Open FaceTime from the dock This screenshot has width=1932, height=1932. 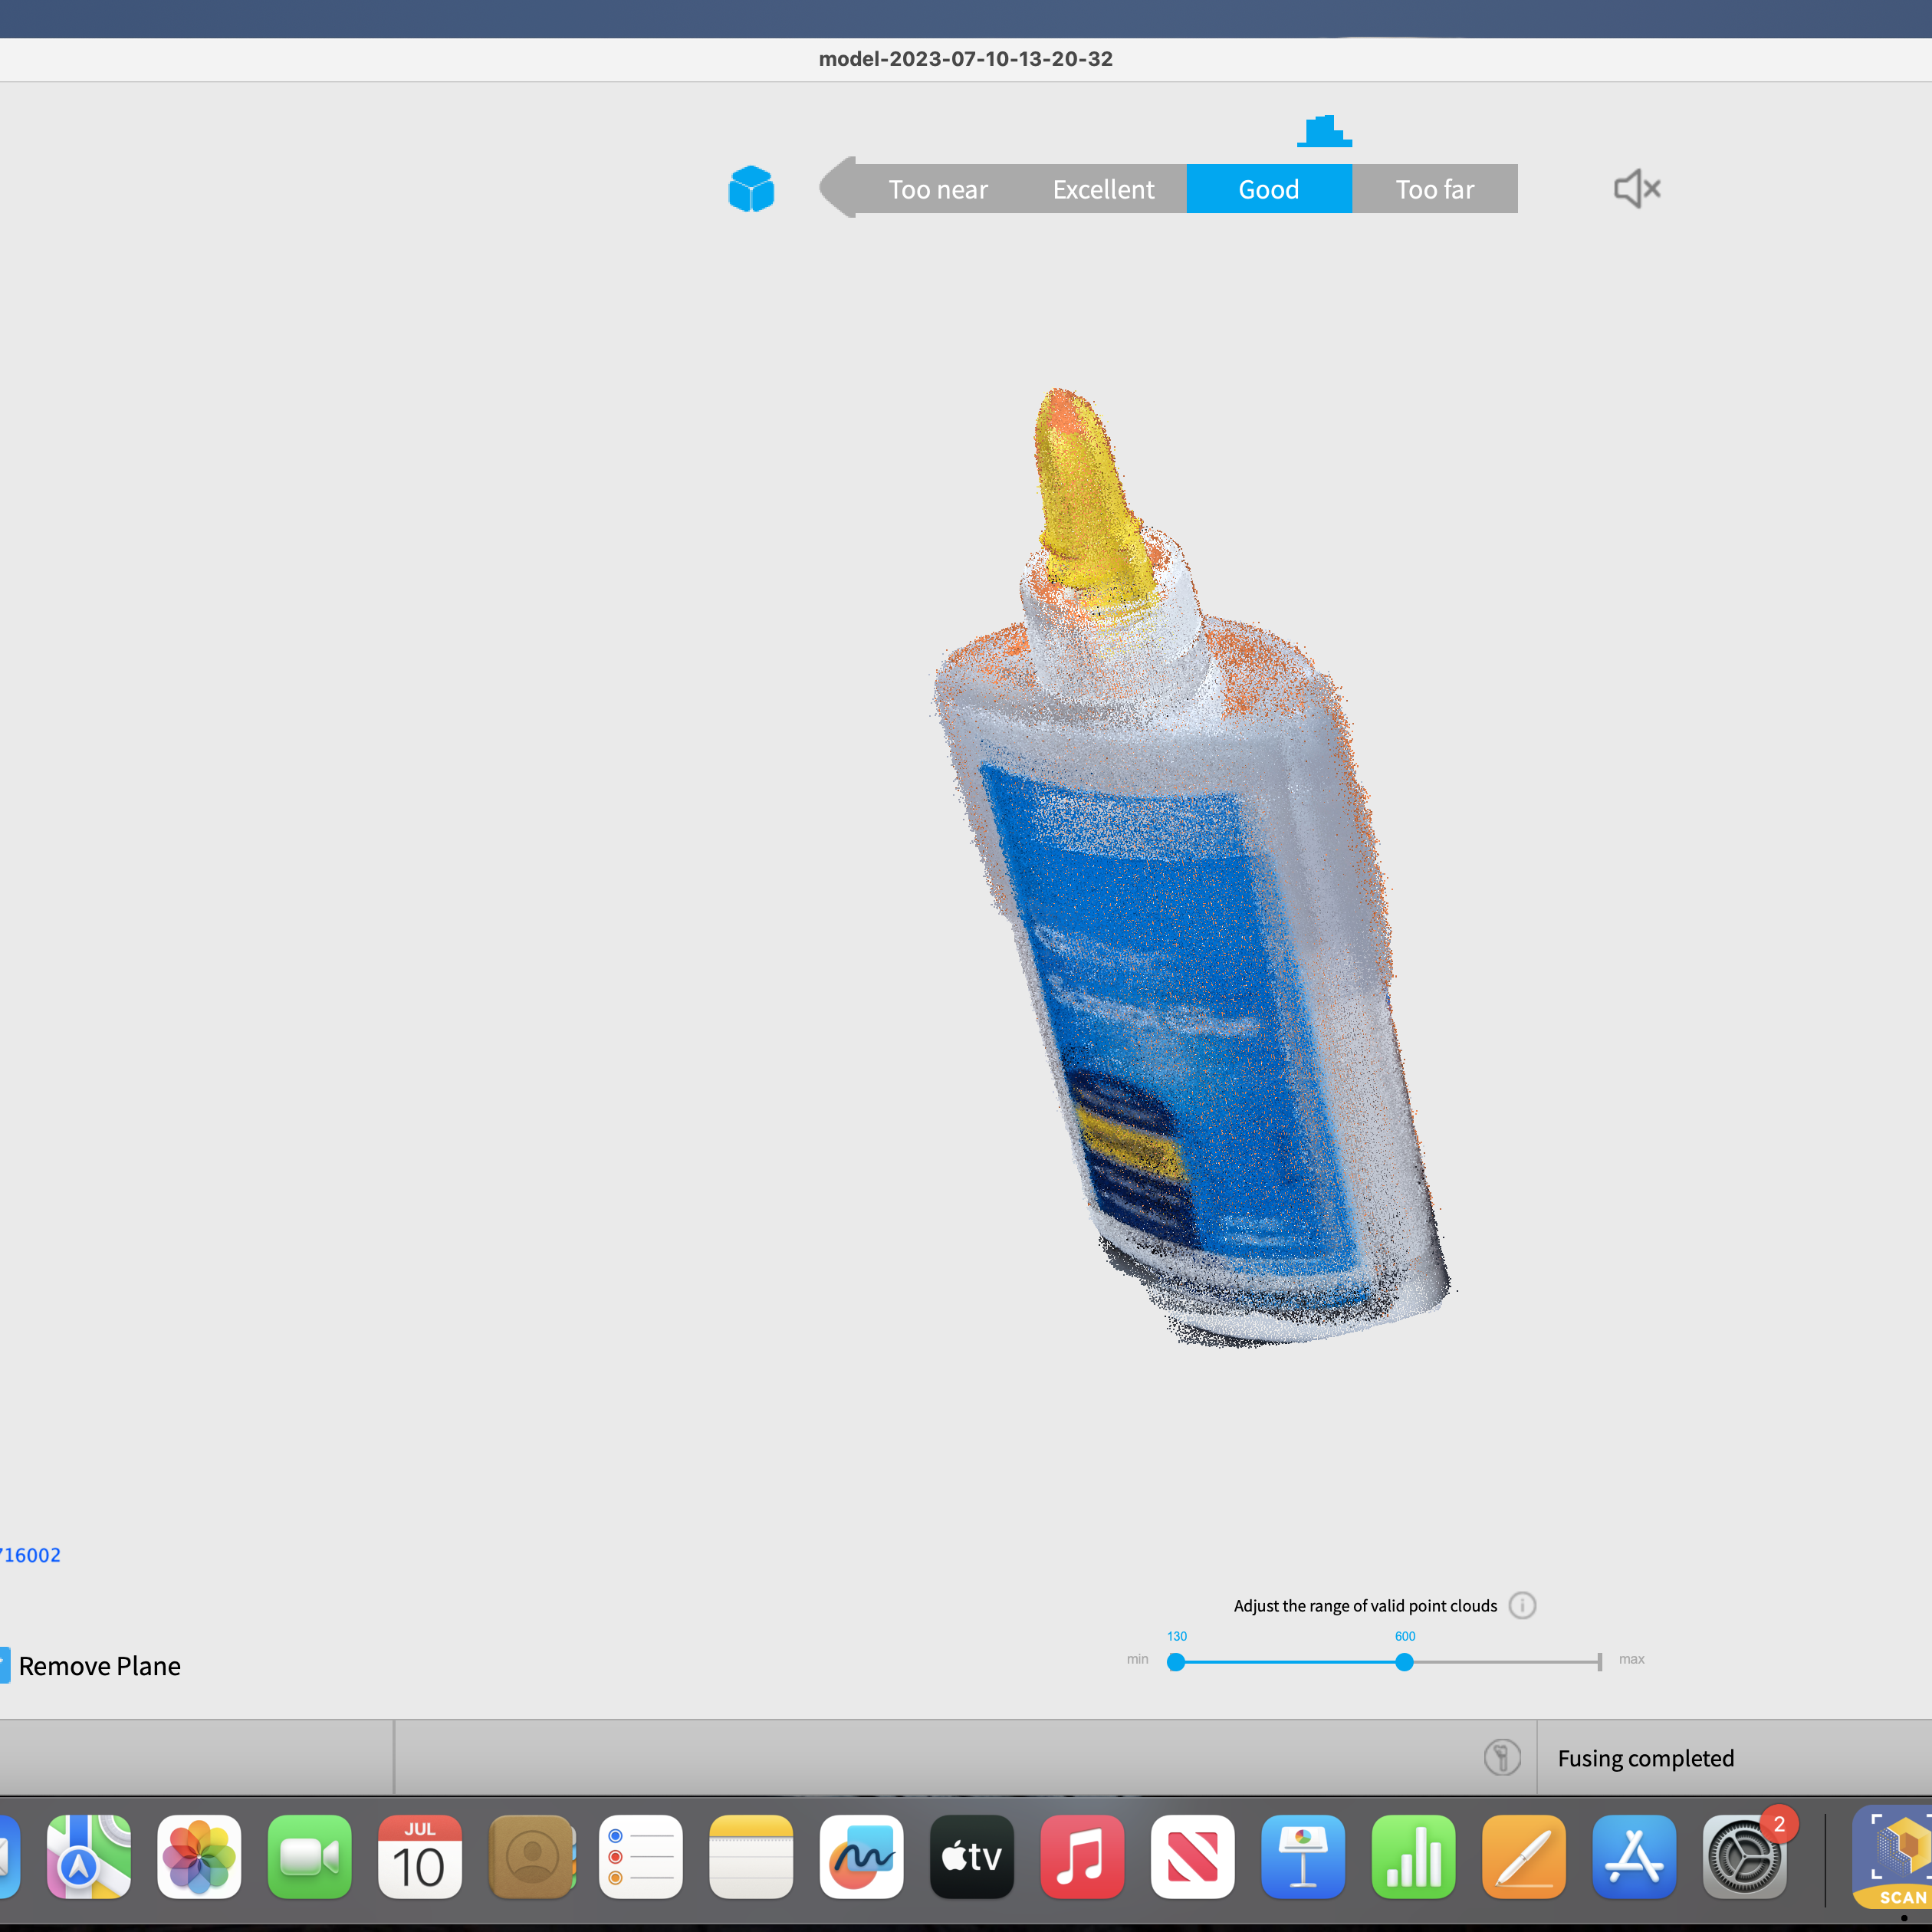click(309, 1856)
